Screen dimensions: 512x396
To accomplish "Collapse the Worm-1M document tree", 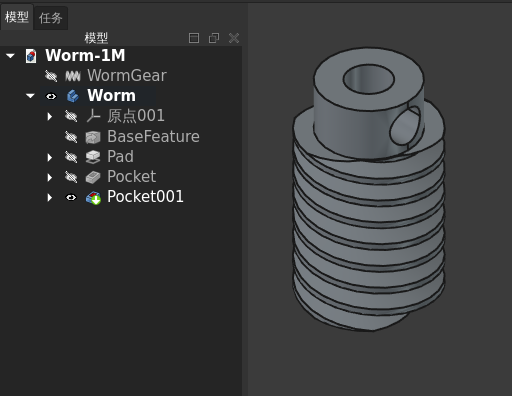I will pyautogui.click(x=10, y=56).
